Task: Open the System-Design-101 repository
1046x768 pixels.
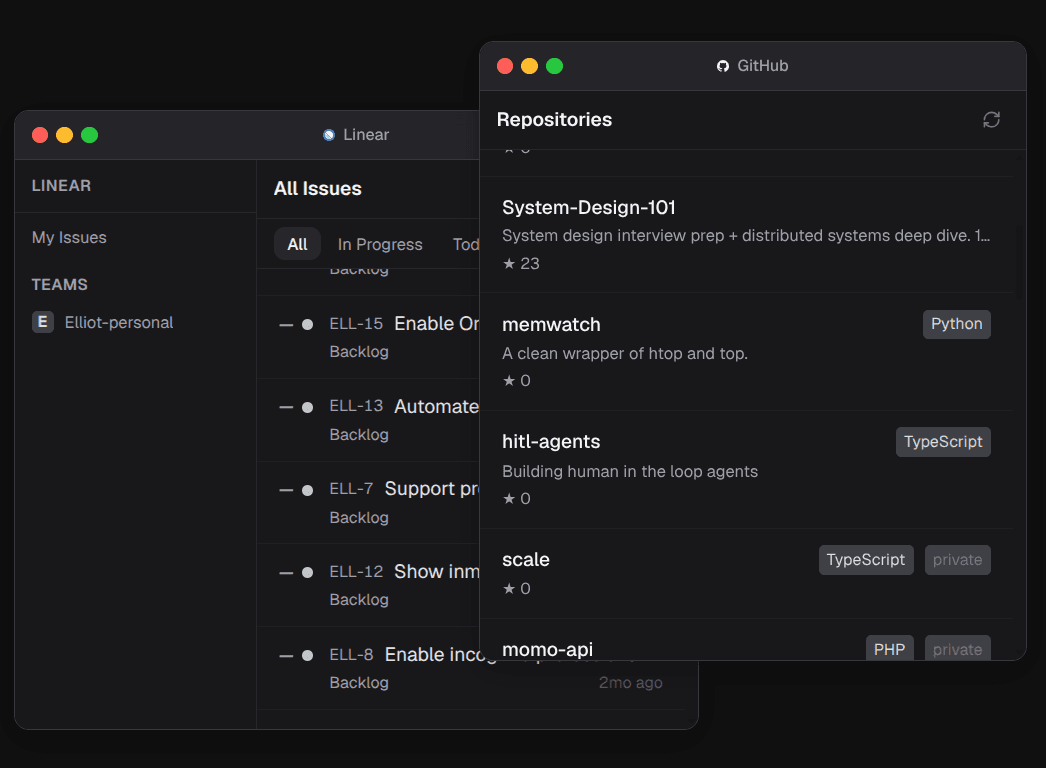Action: click(588, 208)
